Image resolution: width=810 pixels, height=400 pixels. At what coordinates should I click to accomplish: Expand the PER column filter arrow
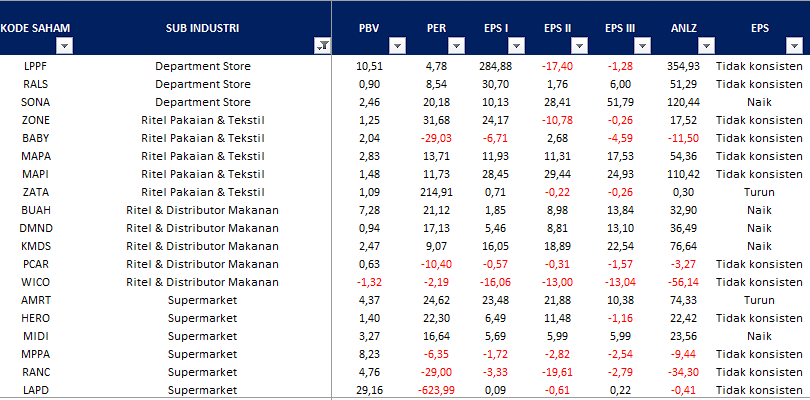coord(456,46)
